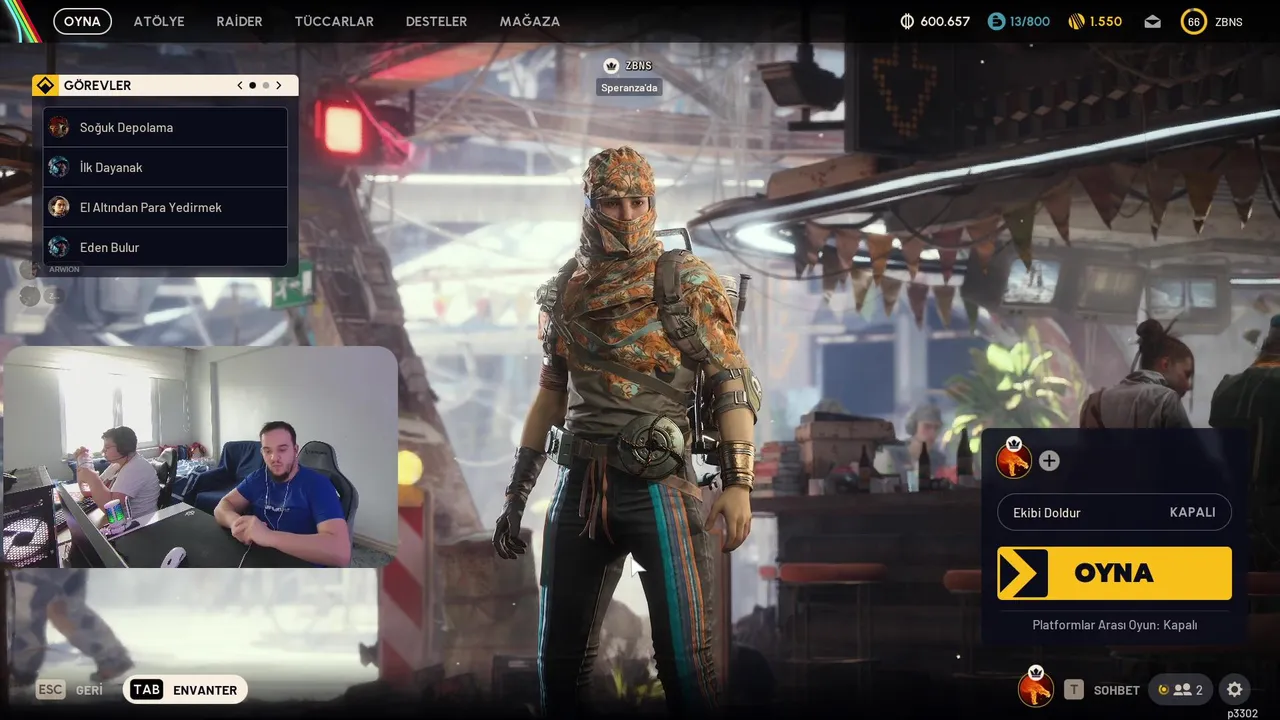Open the El Altından Para Yedirmek quest
Image resolution: width=1280 pixels, height=720 pixels.
[165, 207]
